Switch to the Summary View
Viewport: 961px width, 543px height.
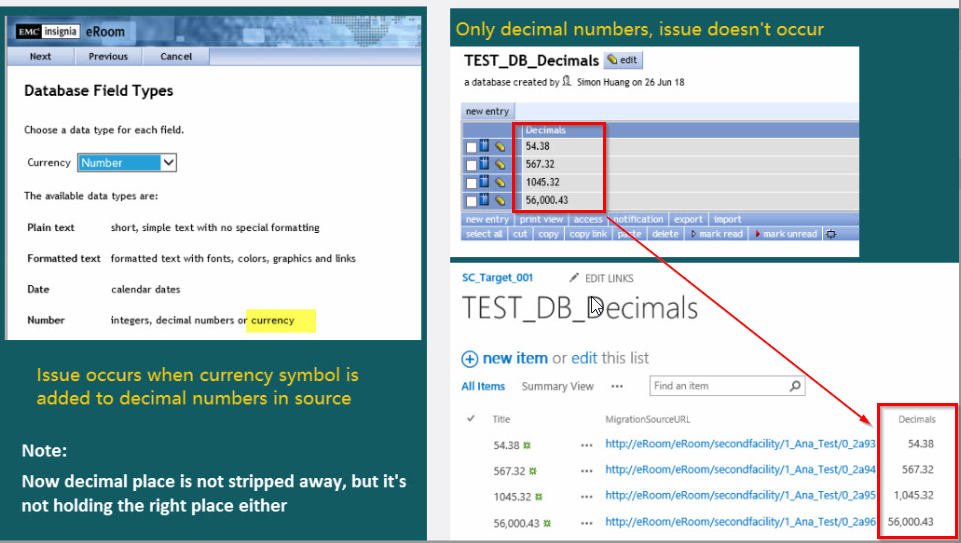click(557, 386)
